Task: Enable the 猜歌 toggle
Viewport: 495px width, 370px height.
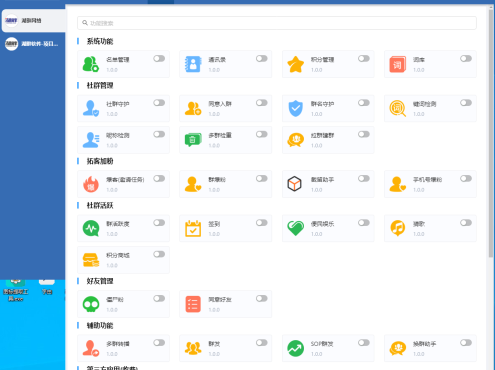Action: [x=466, y=223]
